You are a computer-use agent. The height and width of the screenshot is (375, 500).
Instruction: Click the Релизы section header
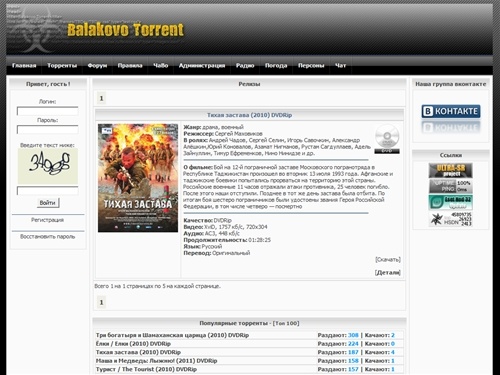click(249, 84)
